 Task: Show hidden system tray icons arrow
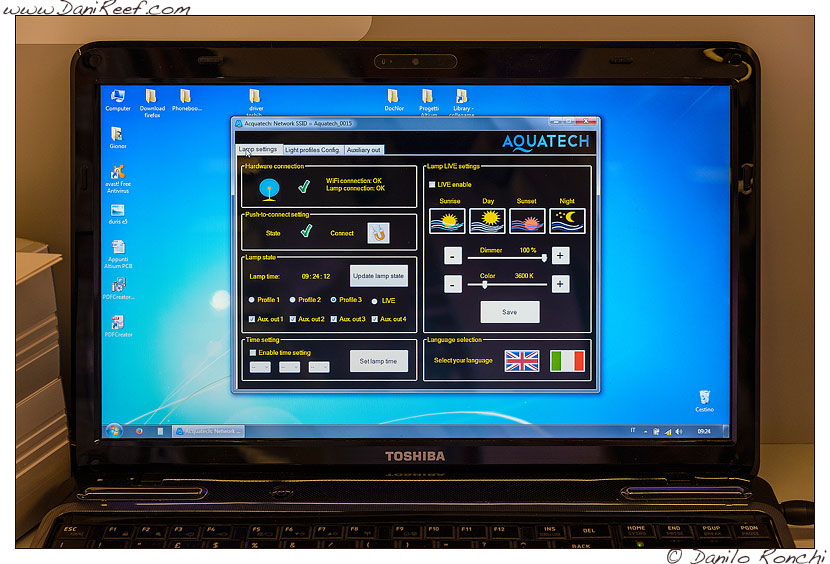coord(645,432)
